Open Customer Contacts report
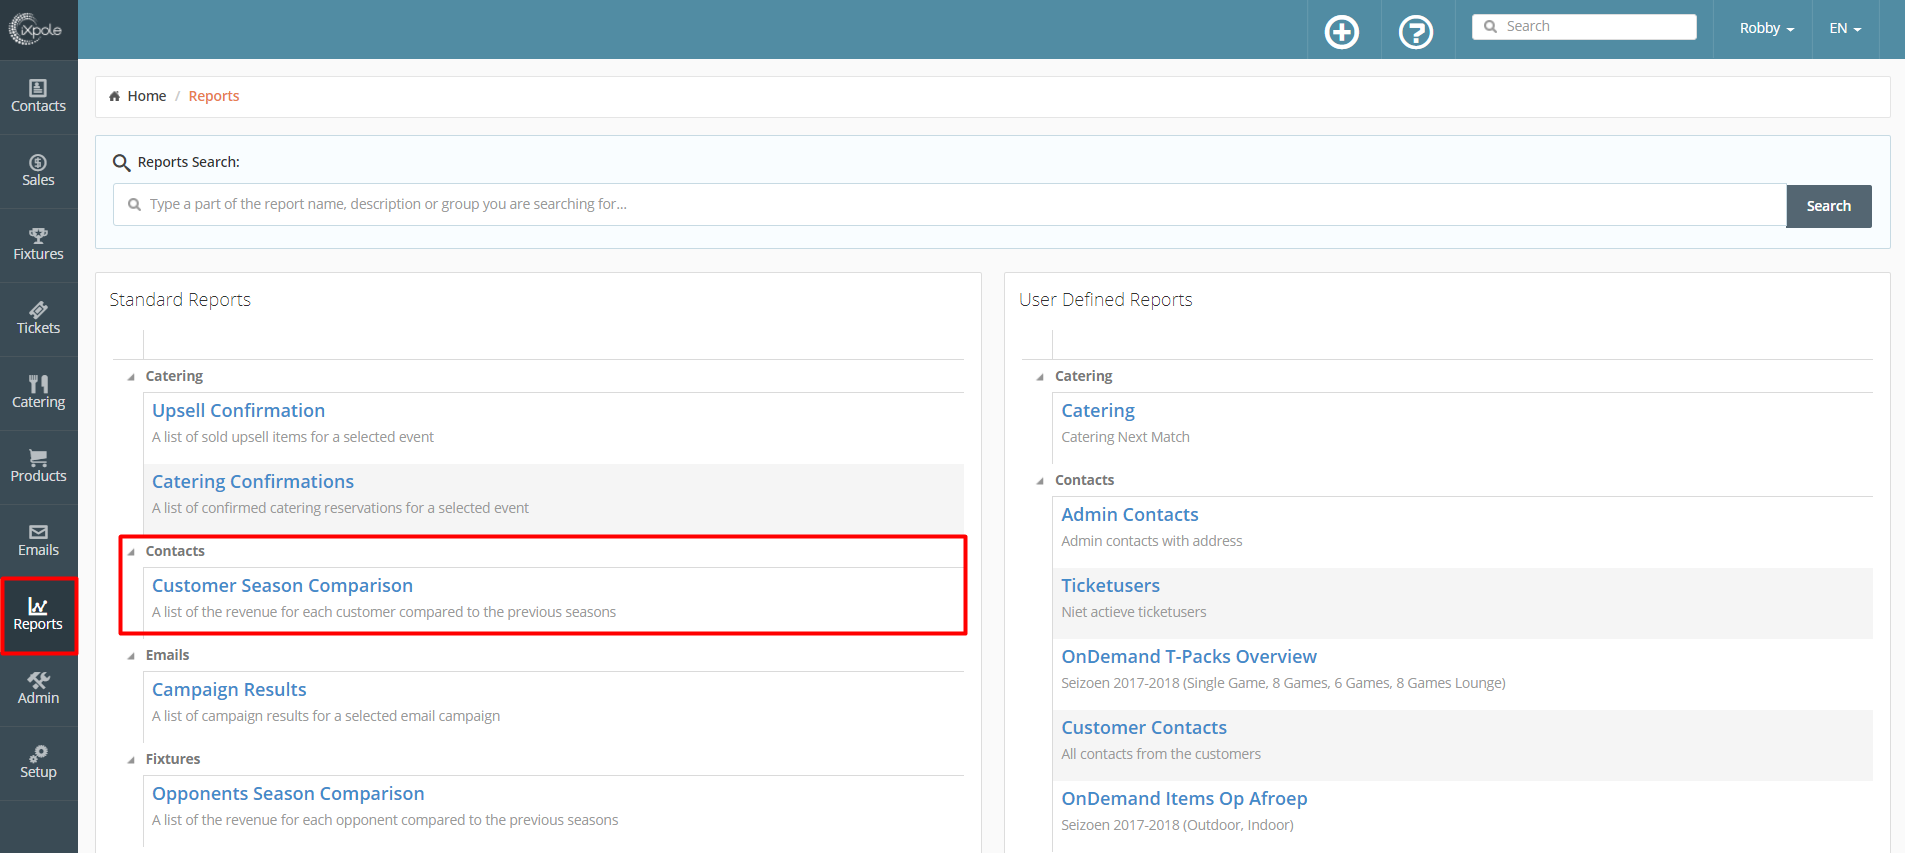Screen dimensions: 1905x853 coord(1144,727)
